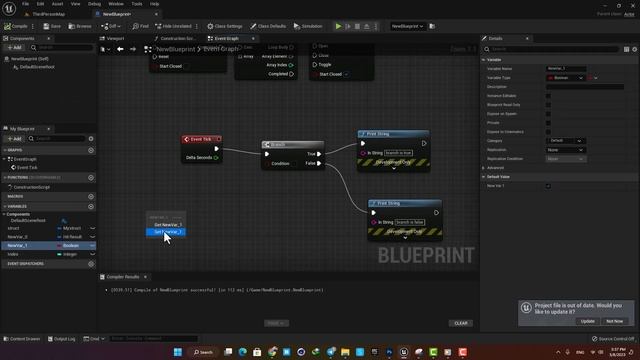This screenshot has height=360, width=640.
Task: Open Replication None dropdown
Action: (566, 150)
